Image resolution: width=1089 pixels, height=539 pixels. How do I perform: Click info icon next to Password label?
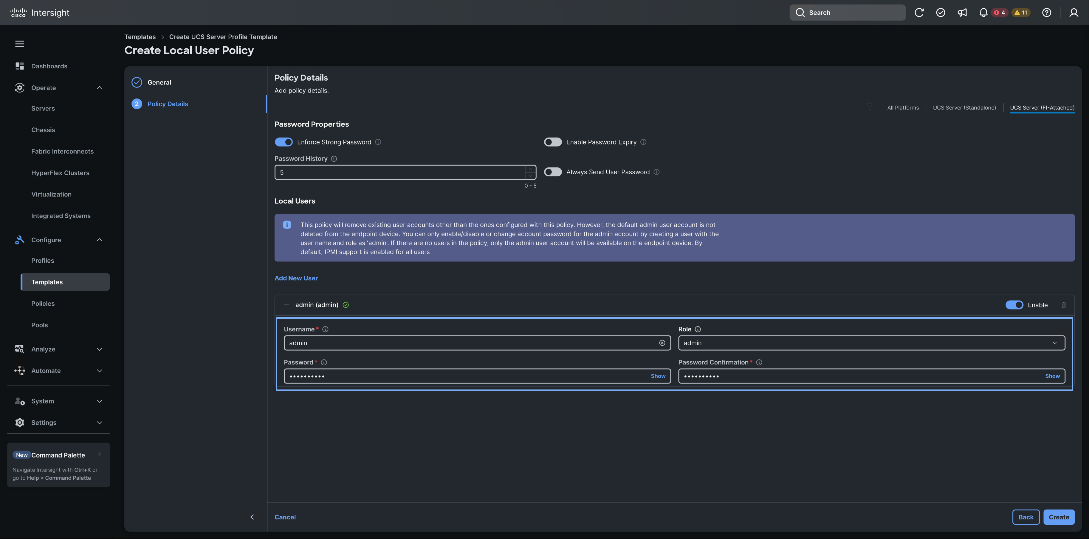[x=324, y=362]
